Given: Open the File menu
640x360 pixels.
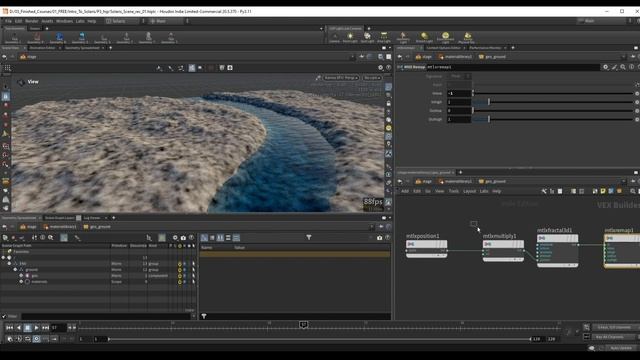Looking at the screenshot, I should [x=8, y=21].
